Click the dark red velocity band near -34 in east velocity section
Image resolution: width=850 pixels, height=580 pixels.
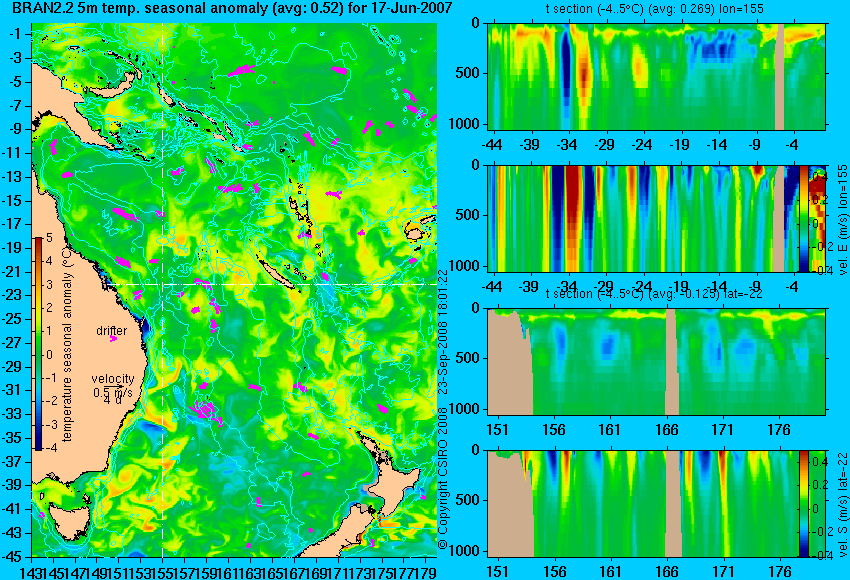pos(574,219)
